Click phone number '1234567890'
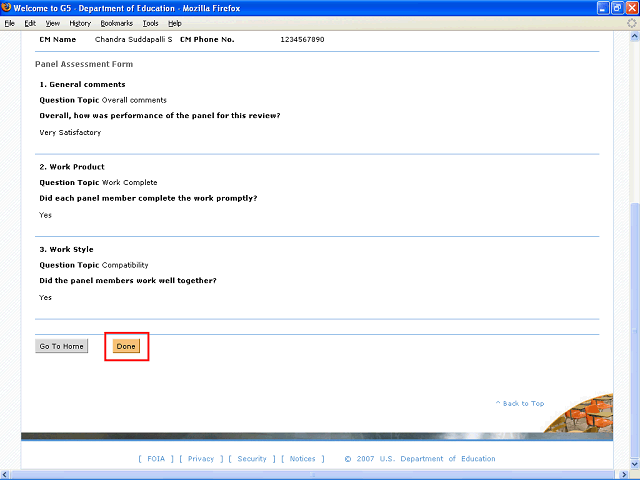640x480 pixels. pos(302,40)
